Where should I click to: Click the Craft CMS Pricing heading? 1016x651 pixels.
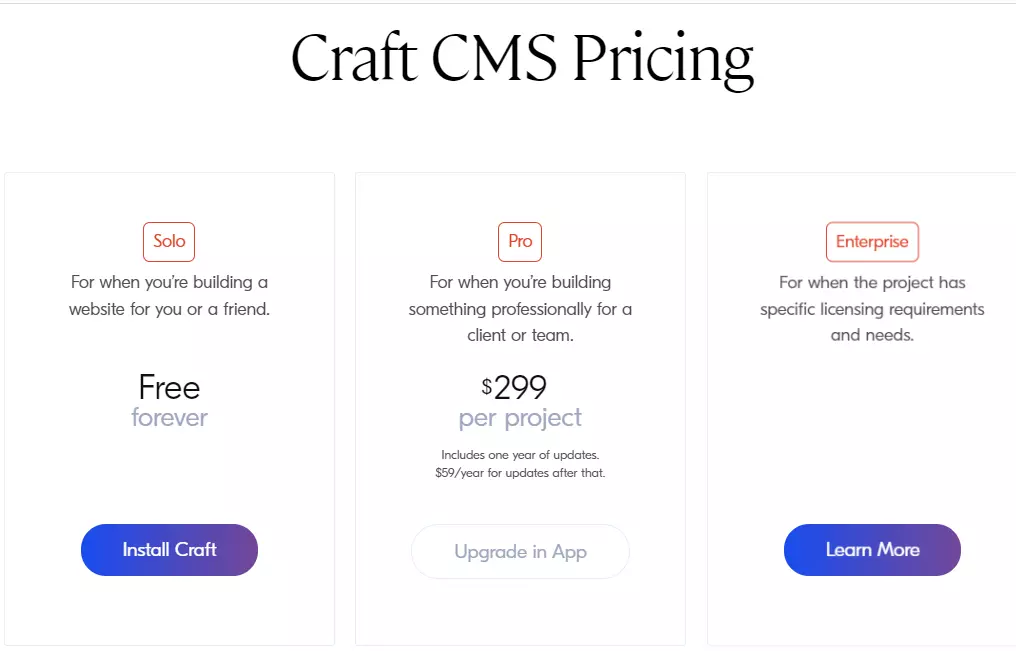click(522, 58)
